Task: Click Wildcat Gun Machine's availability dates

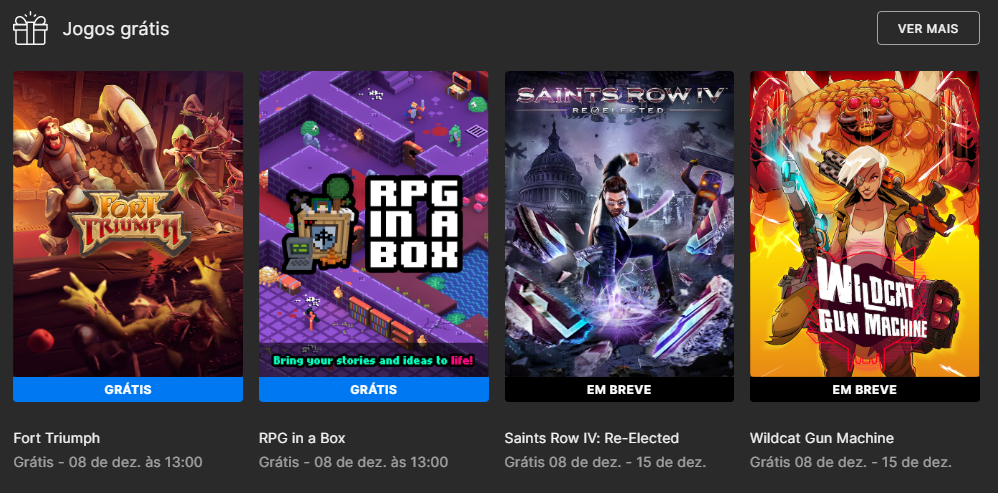Action: click(851, 462)
